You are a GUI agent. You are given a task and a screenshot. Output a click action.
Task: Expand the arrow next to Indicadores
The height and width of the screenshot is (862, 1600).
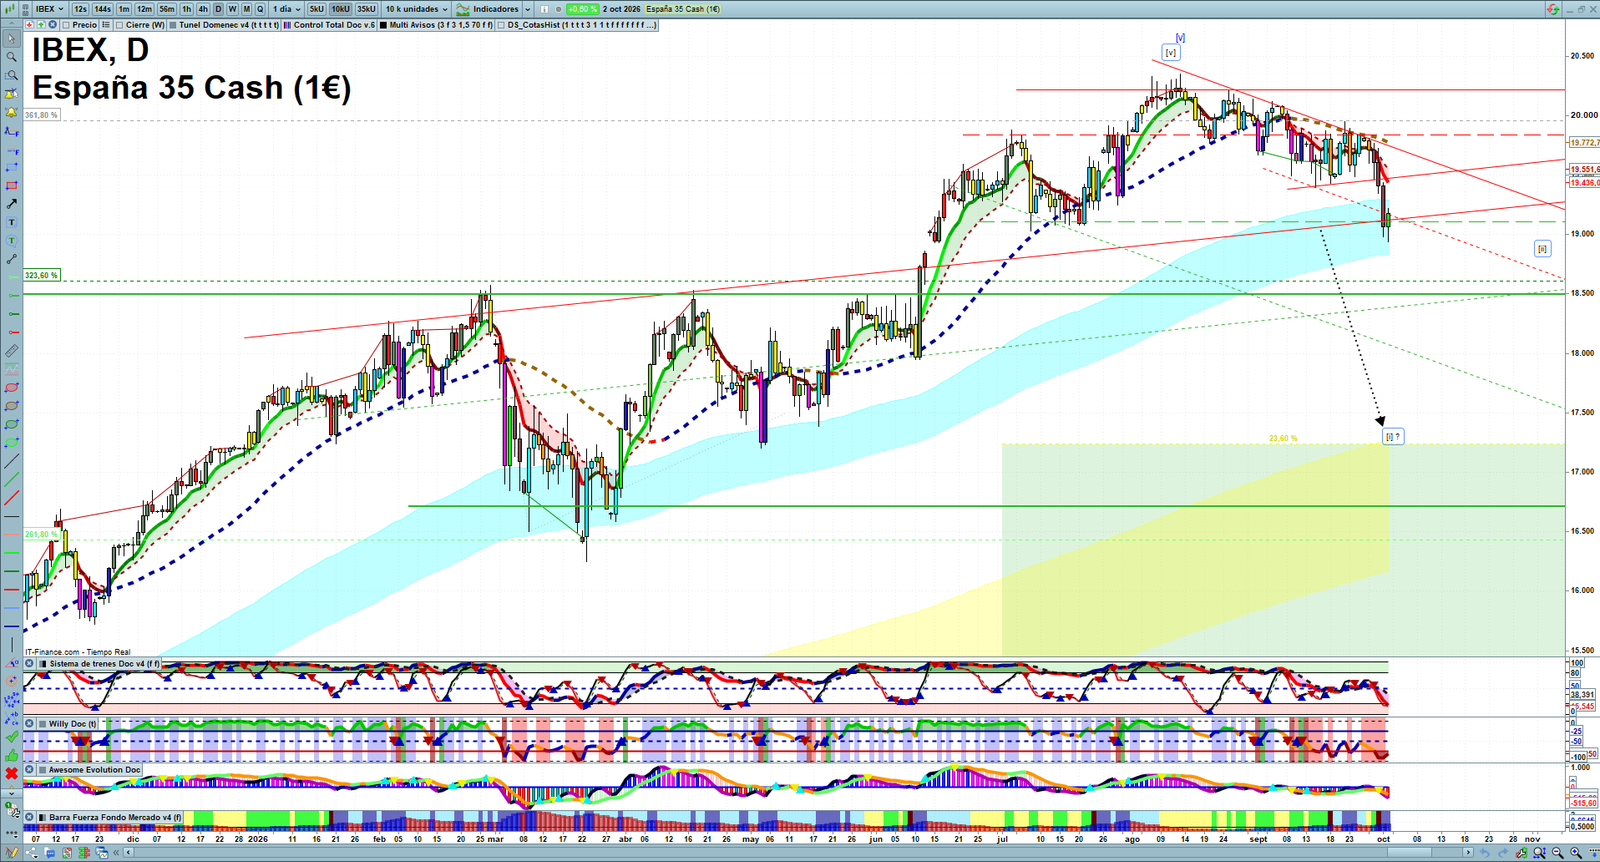coord(527,9)
